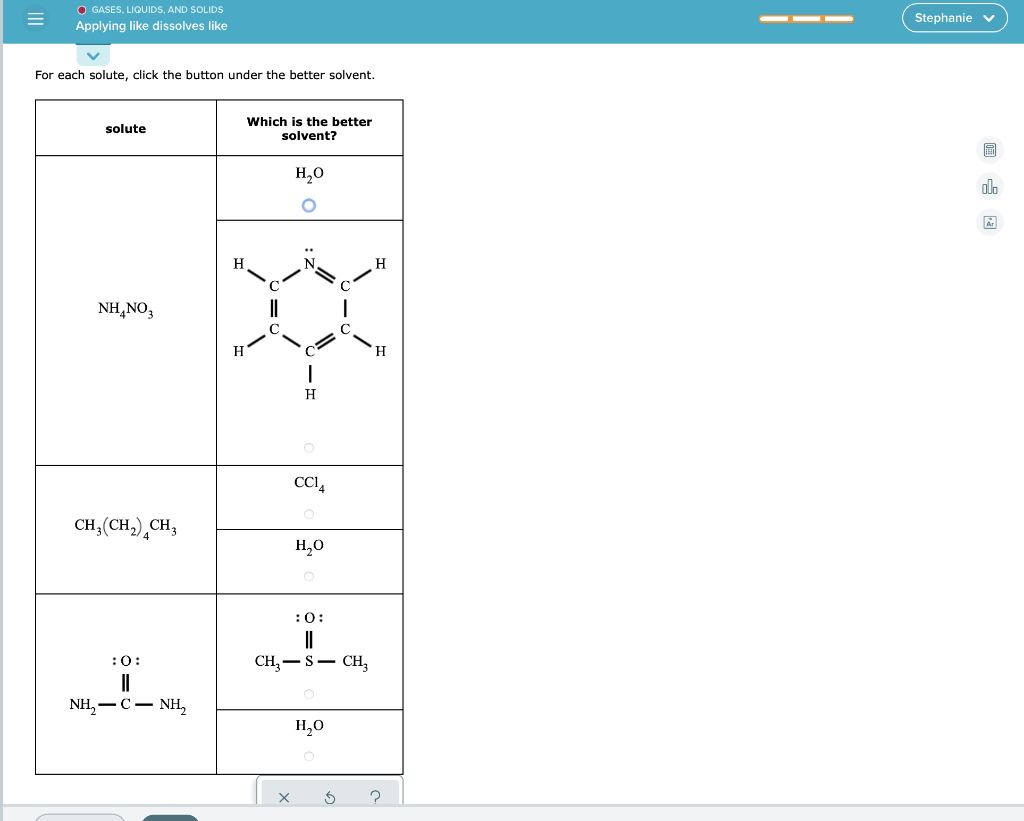Choose H2O as the solvent for urea
Image resolution: width=1024 pixels, height=821 pixels.
(308, 756)
